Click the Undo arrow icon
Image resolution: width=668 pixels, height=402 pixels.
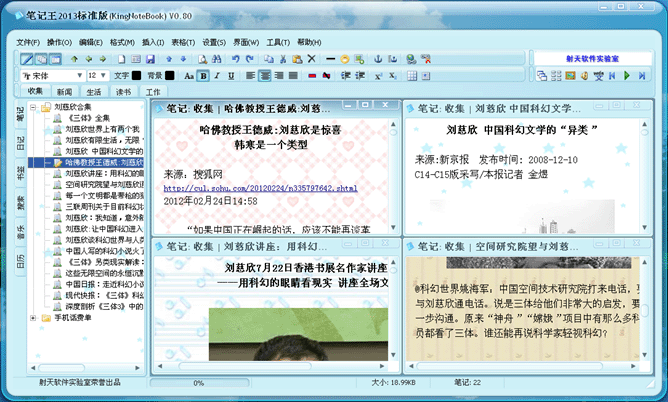(235, 59)
